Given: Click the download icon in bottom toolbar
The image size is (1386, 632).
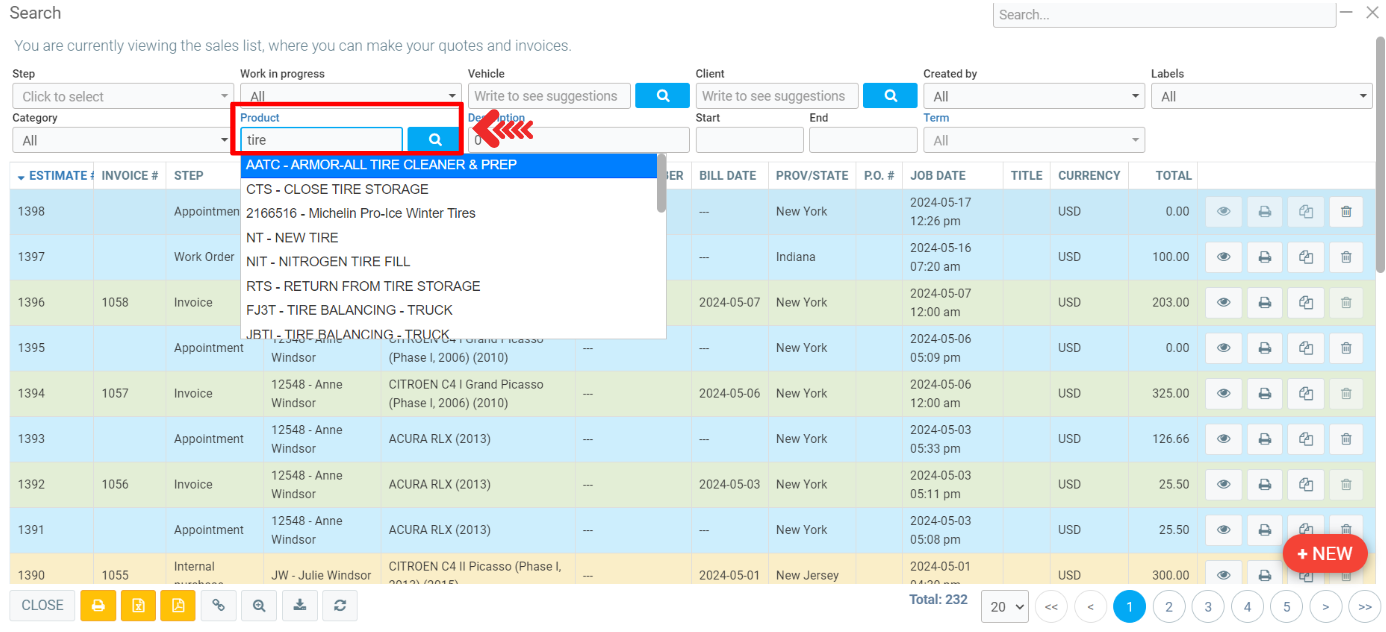Looking at the screenshot, I should pyautogui.click(x=299, y=605).
